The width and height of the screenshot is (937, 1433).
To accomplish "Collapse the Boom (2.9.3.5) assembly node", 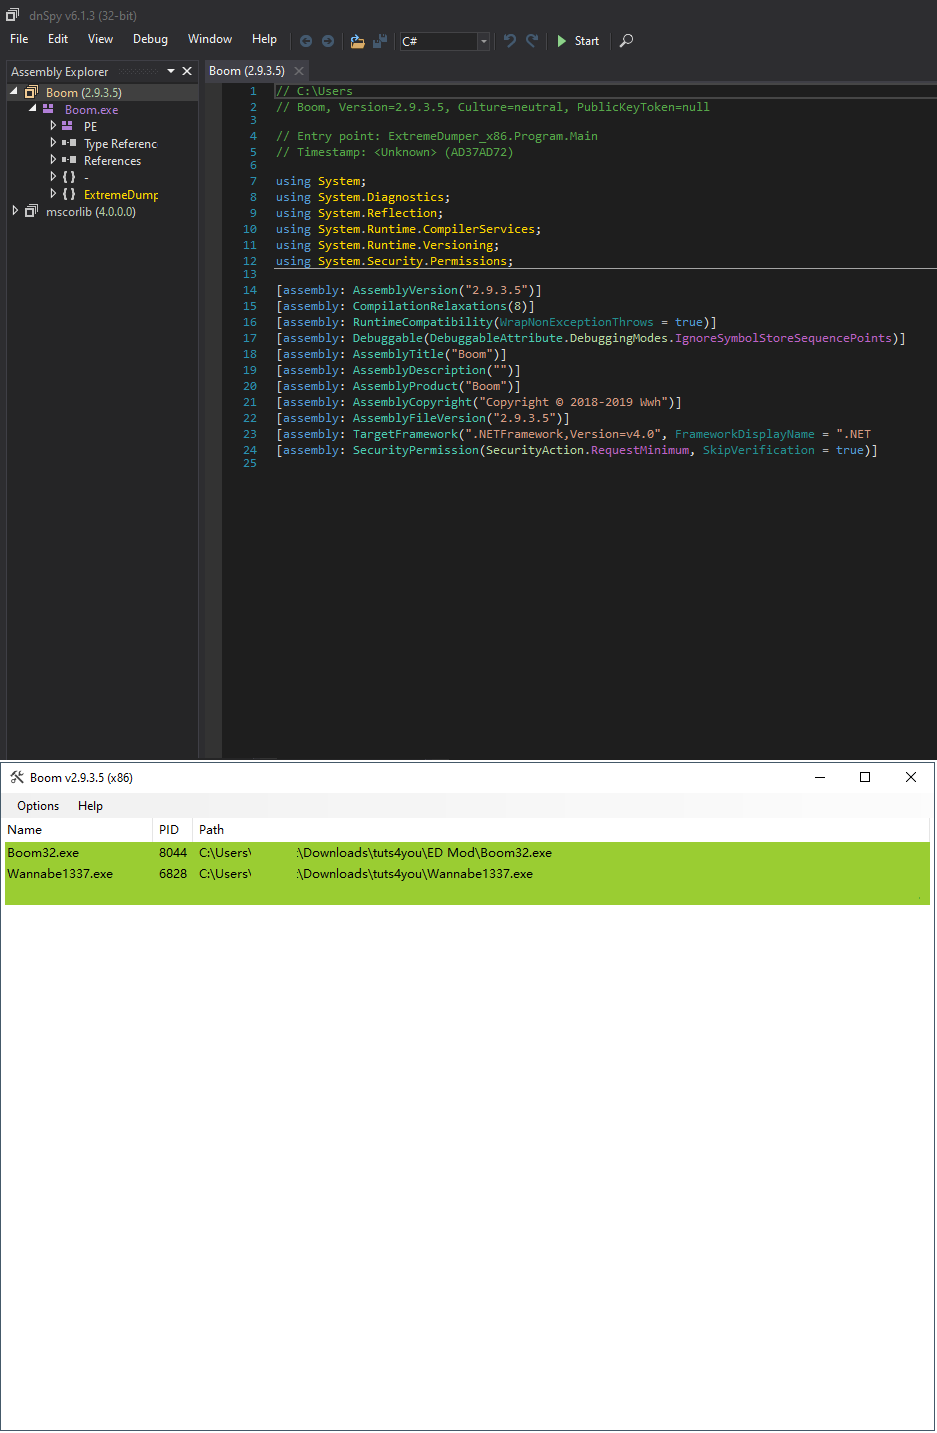I will click(x=14, y=92).
